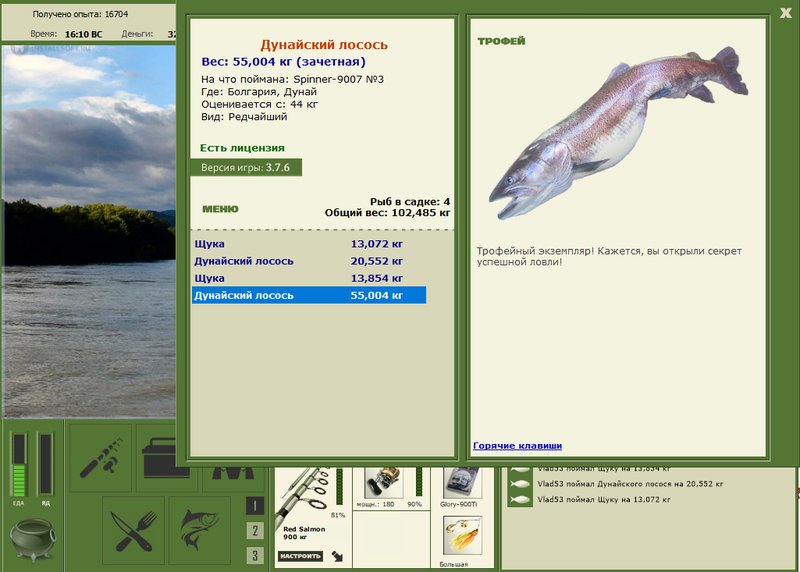Click the Оценивается с: 44 кг line
This screenshot has height=572, width=800.
pos(259,104)
